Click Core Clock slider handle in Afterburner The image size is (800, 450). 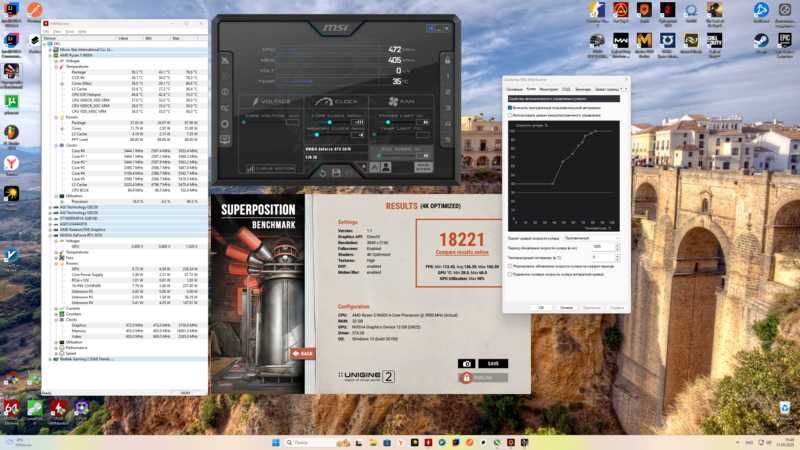330,122
